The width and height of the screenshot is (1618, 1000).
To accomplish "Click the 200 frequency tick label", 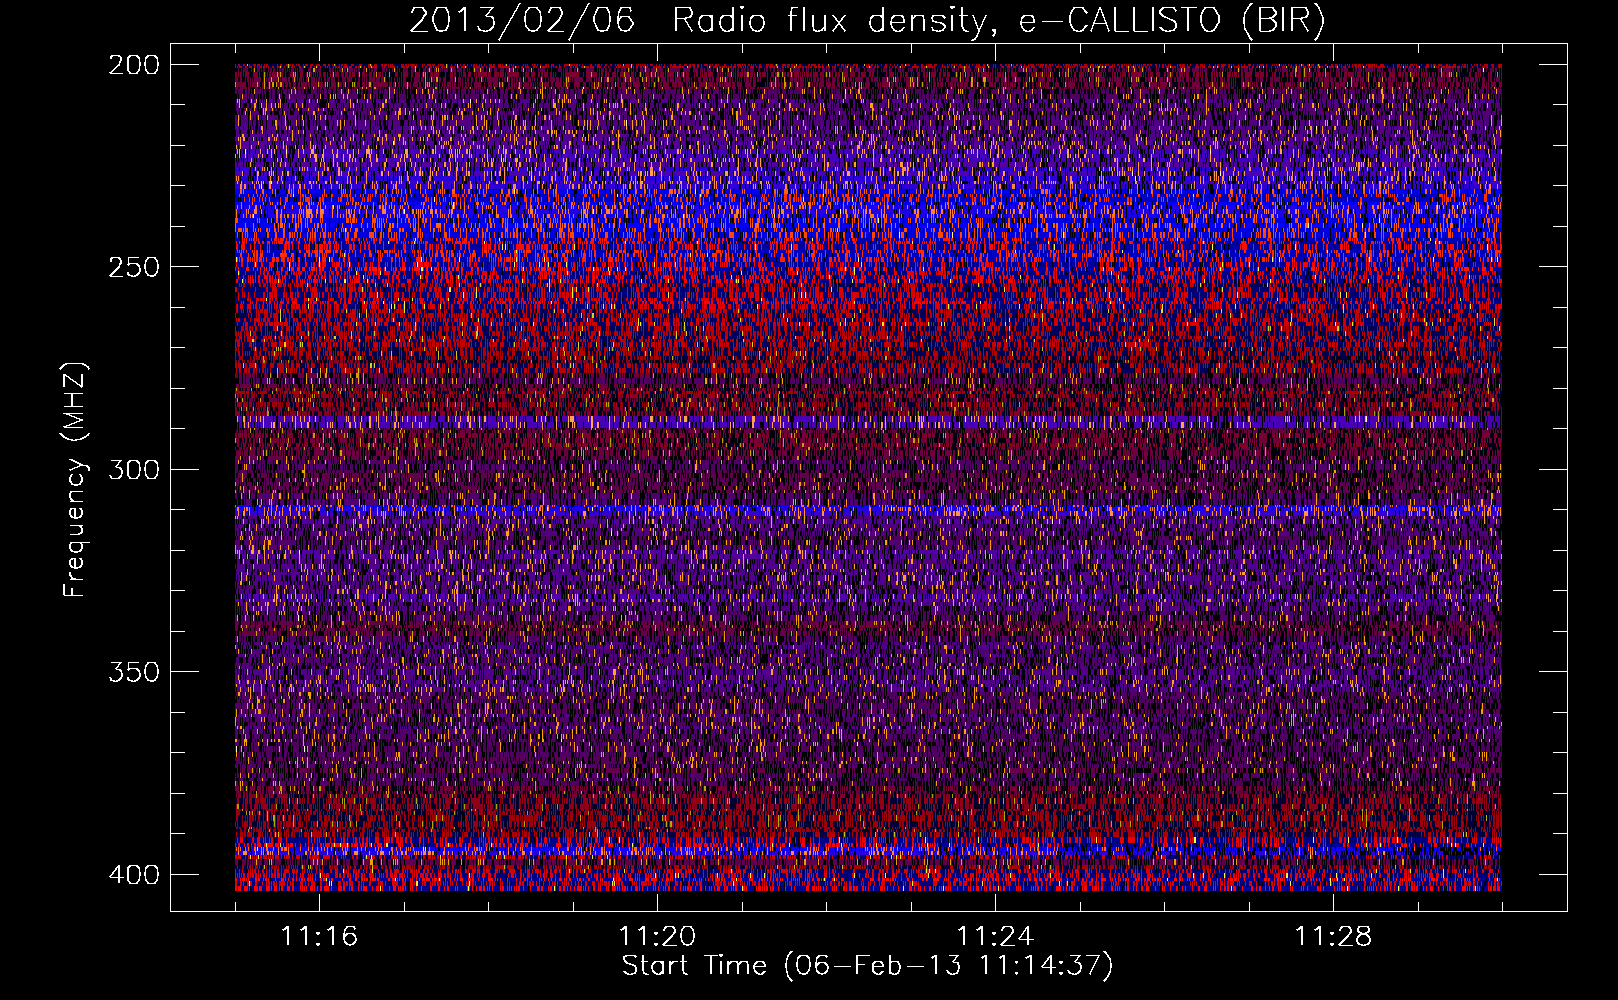I will pyautogui.click(x=133, y=65).
